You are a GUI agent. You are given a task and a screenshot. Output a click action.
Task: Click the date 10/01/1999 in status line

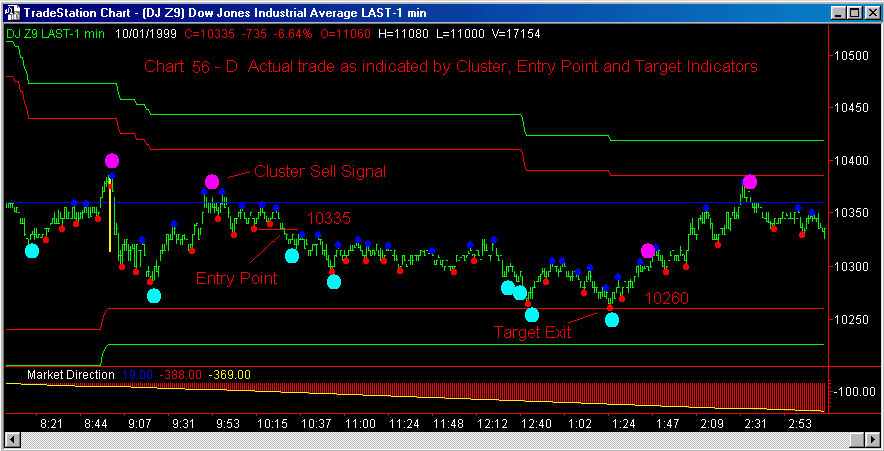tap(147, 34)
